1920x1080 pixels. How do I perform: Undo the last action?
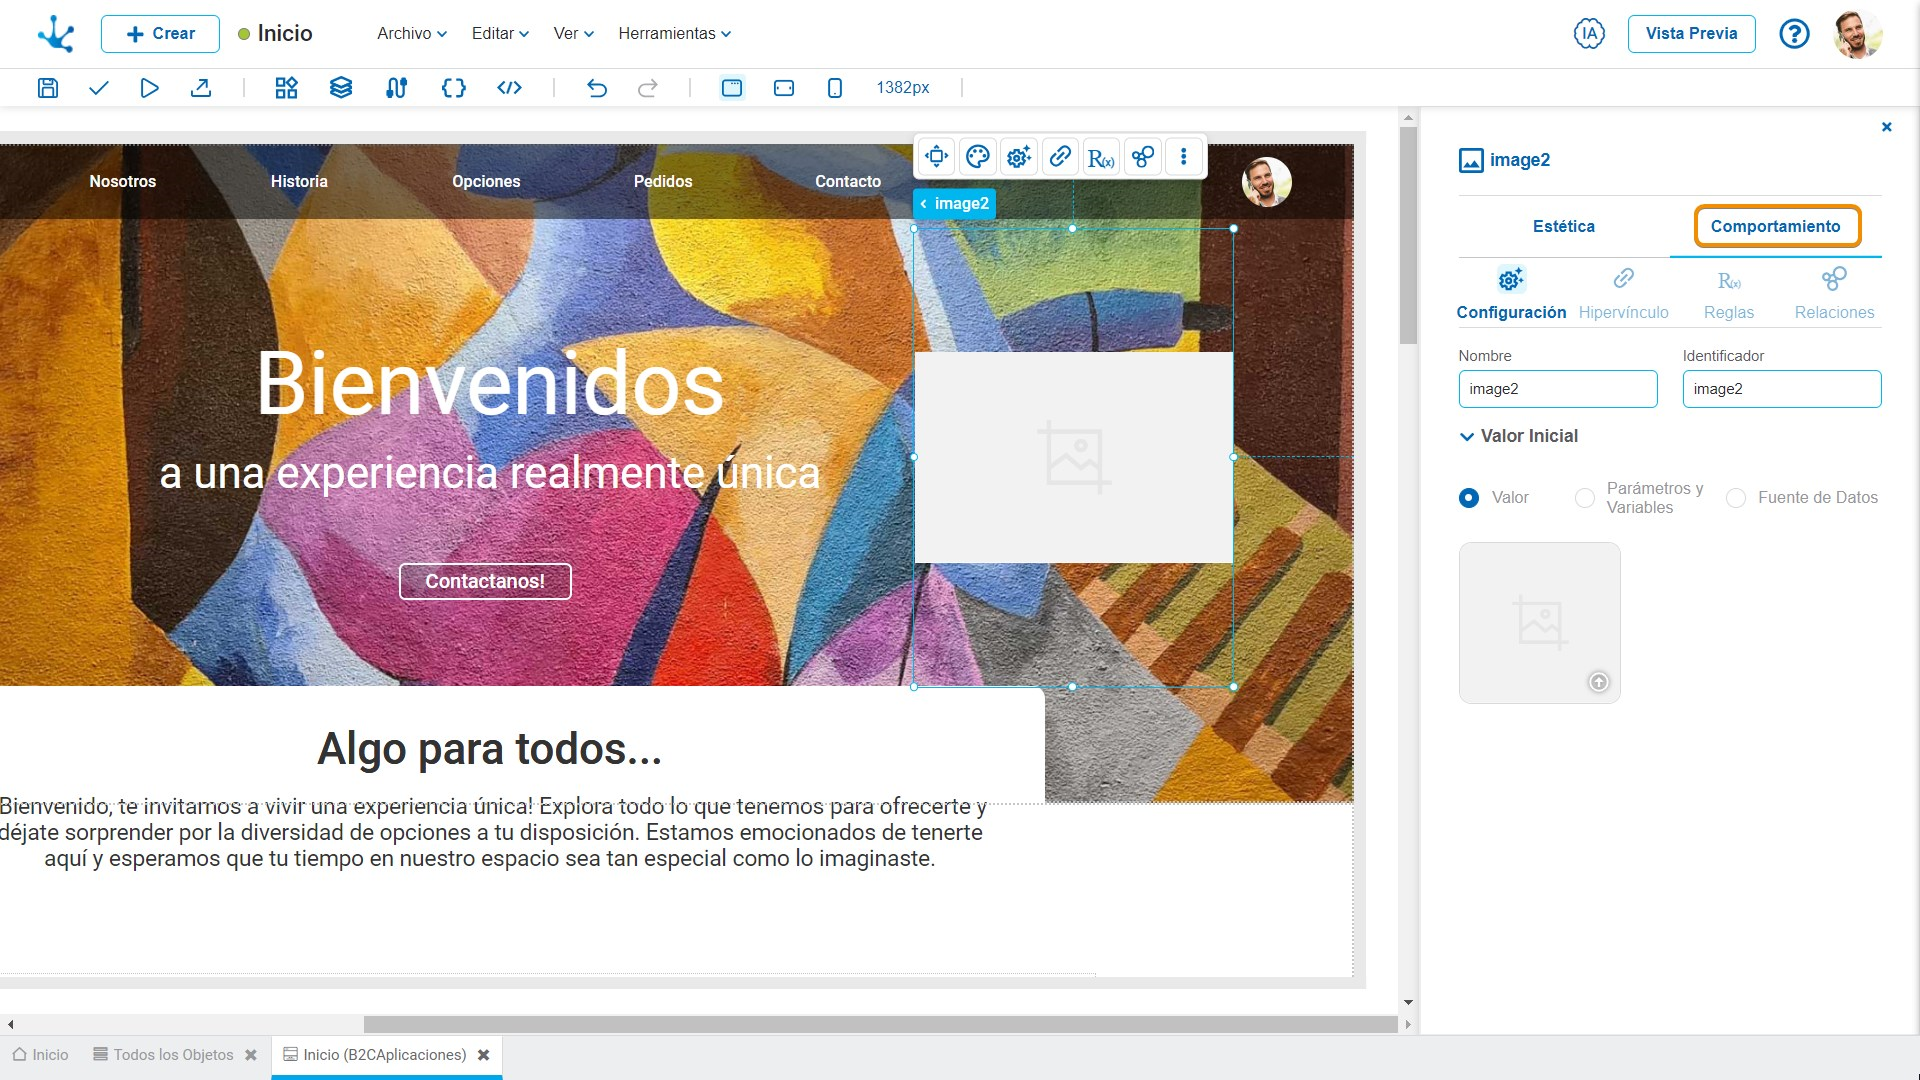click(x=597, y=88)
